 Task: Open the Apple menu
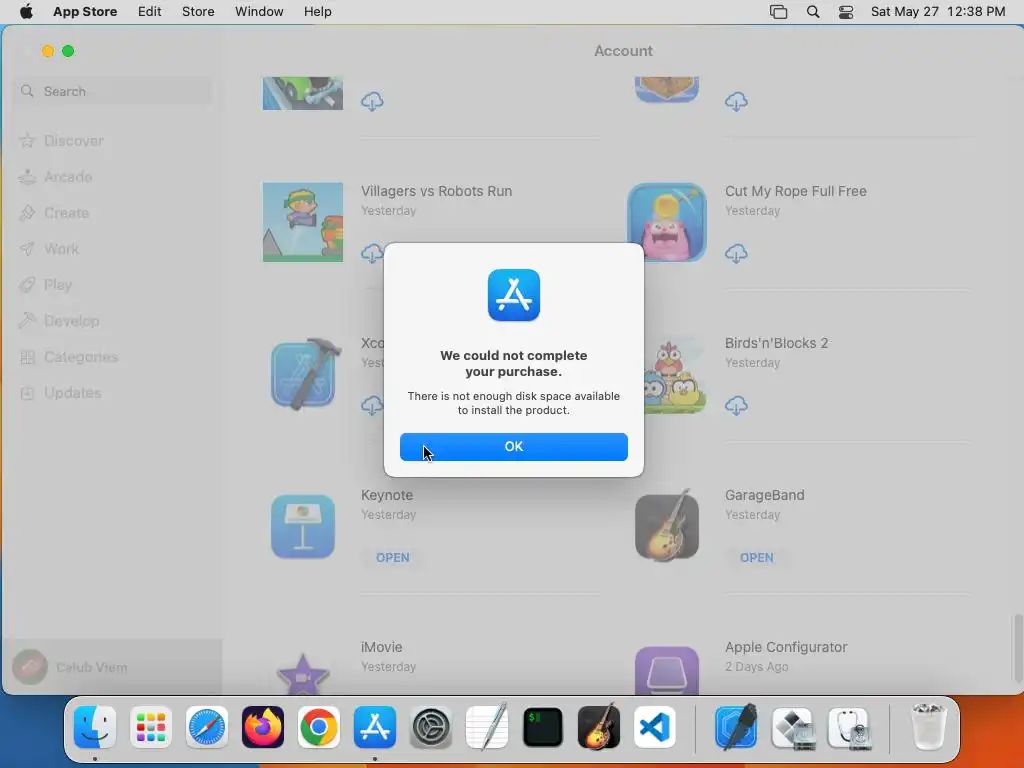tap(26, 12)
